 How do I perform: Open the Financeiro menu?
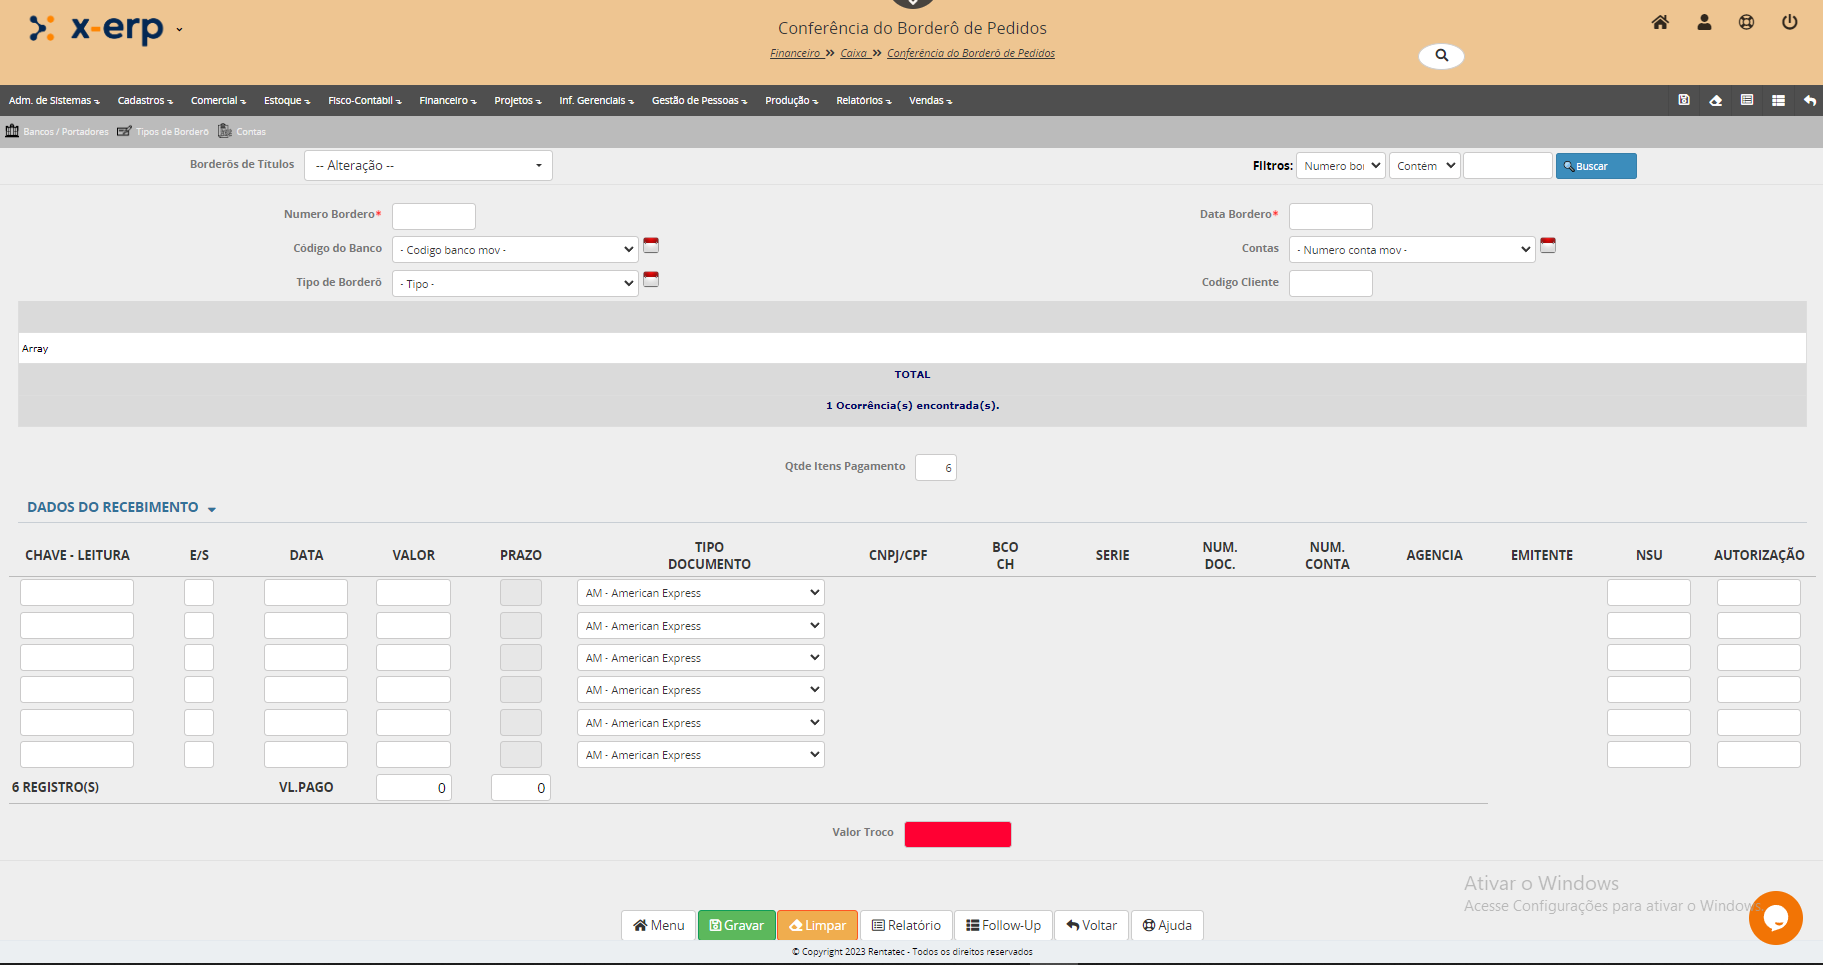447,101
